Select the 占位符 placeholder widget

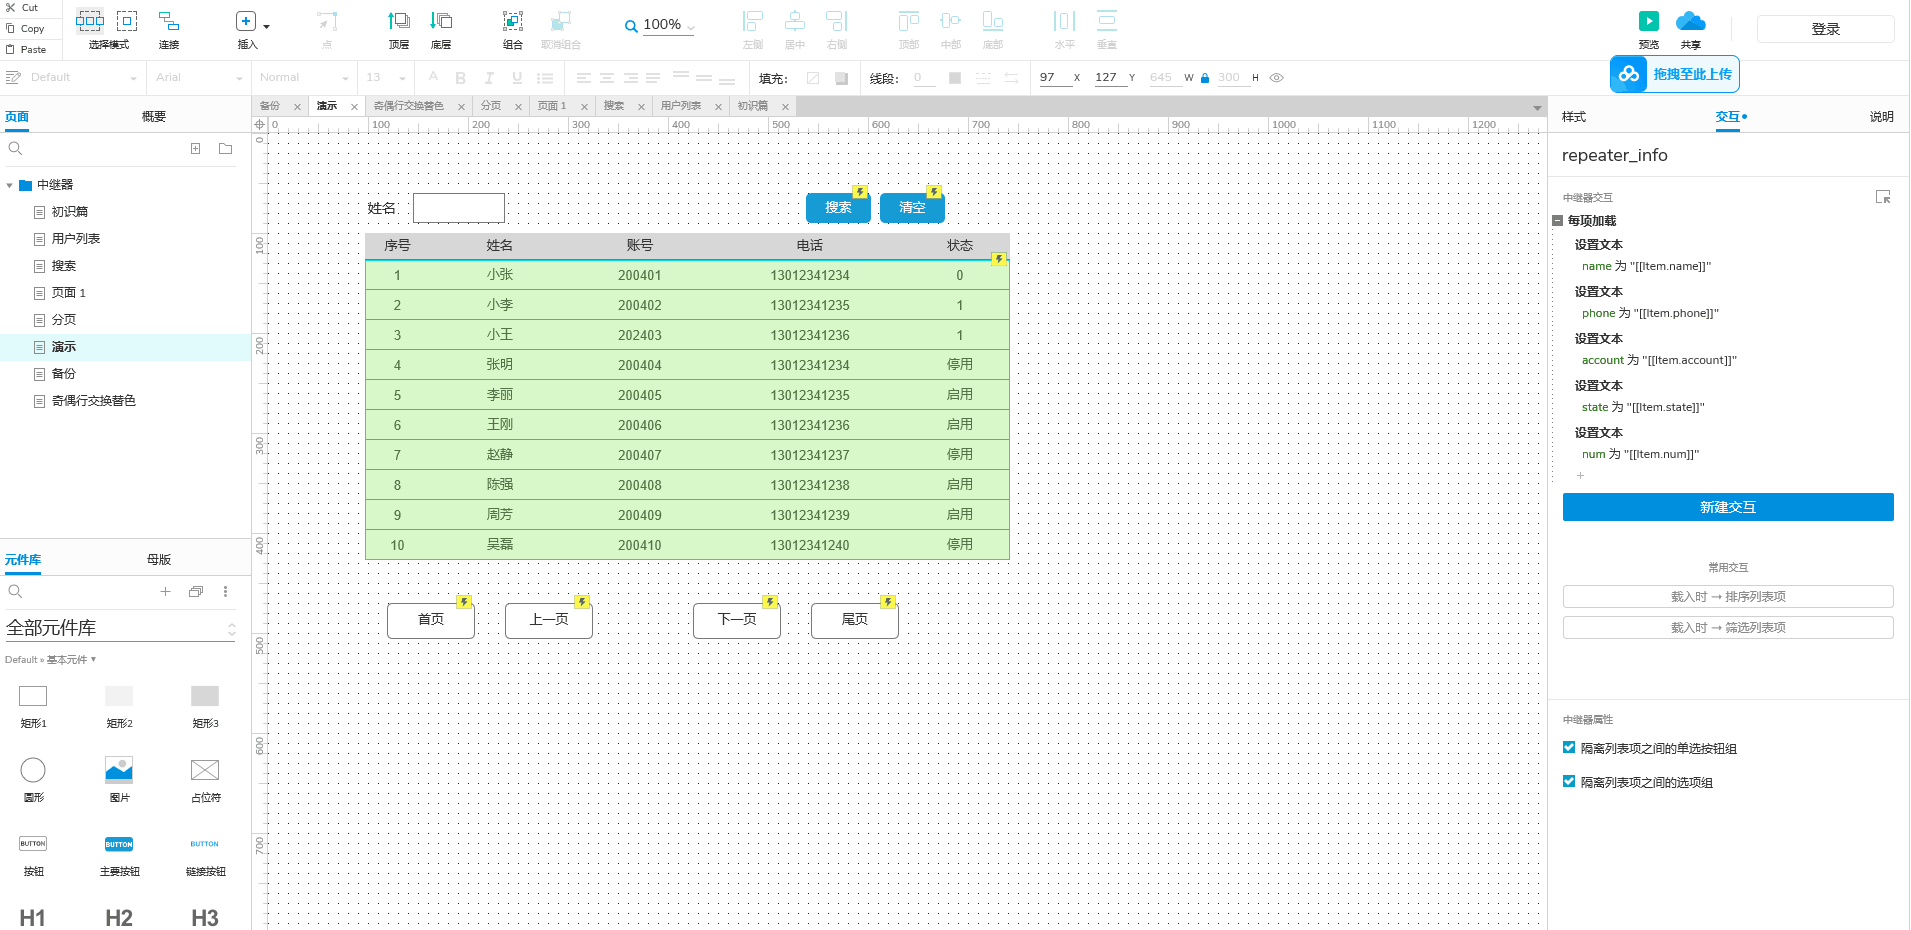coord(205,770)
